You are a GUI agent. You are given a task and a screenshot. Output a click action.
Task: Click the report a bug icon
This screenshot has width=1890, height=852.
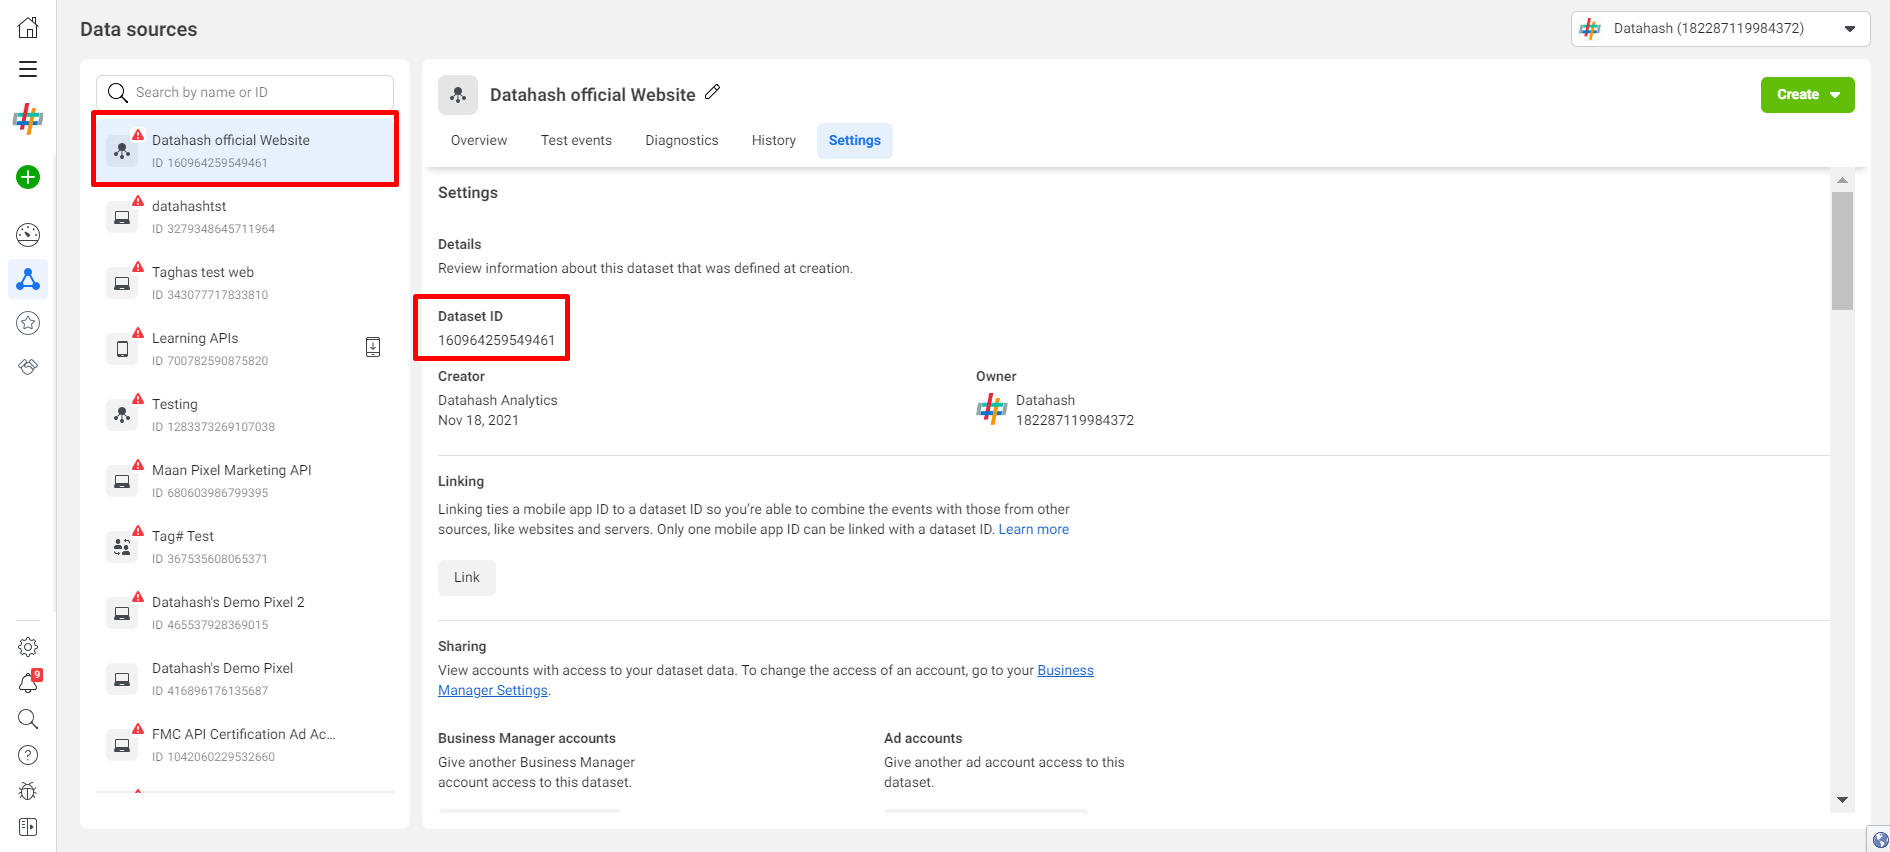click(28, 791)
